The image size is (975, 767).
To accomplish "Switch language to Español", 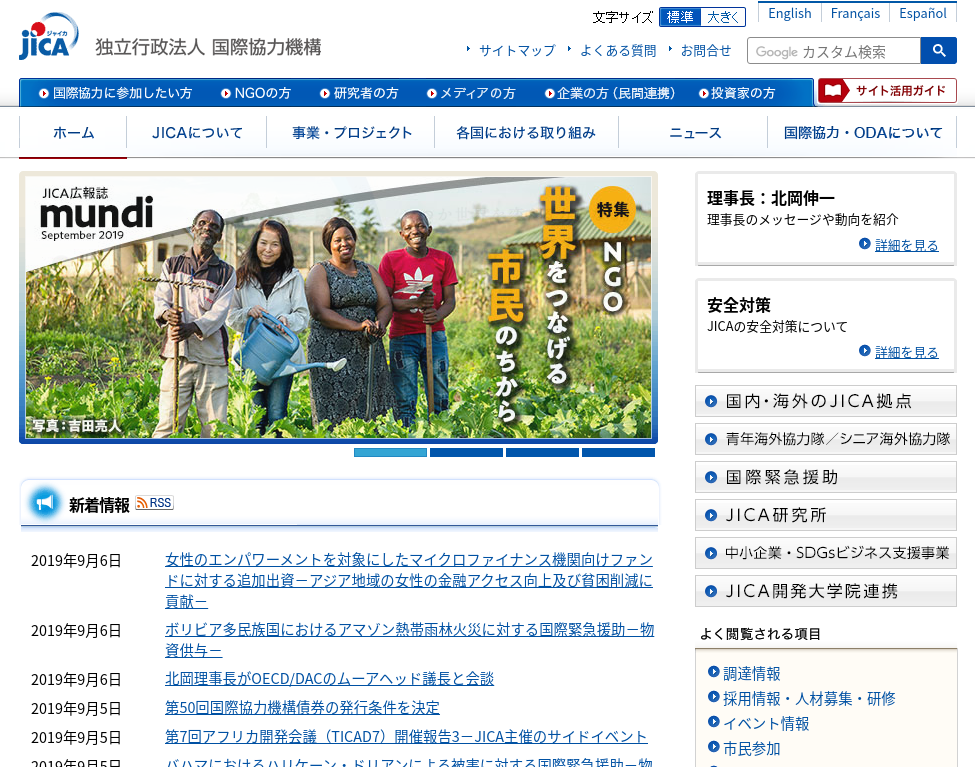I will pyautogui.click(x=923, y=13).
